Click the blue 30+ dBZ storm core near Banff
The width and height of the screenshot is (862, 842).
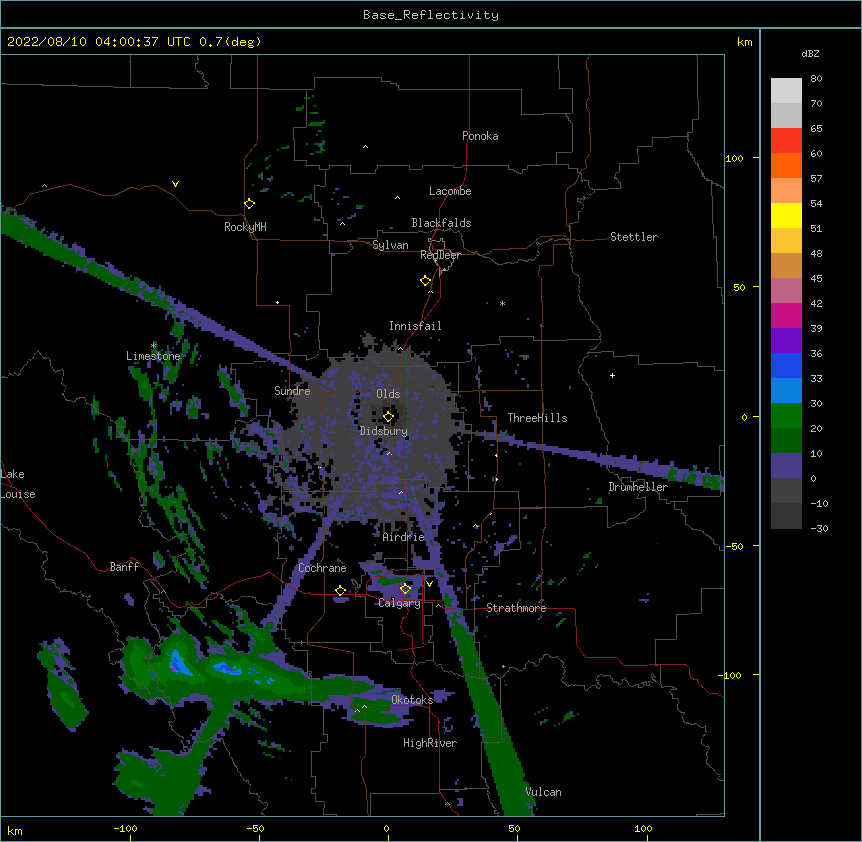(179, 661)
